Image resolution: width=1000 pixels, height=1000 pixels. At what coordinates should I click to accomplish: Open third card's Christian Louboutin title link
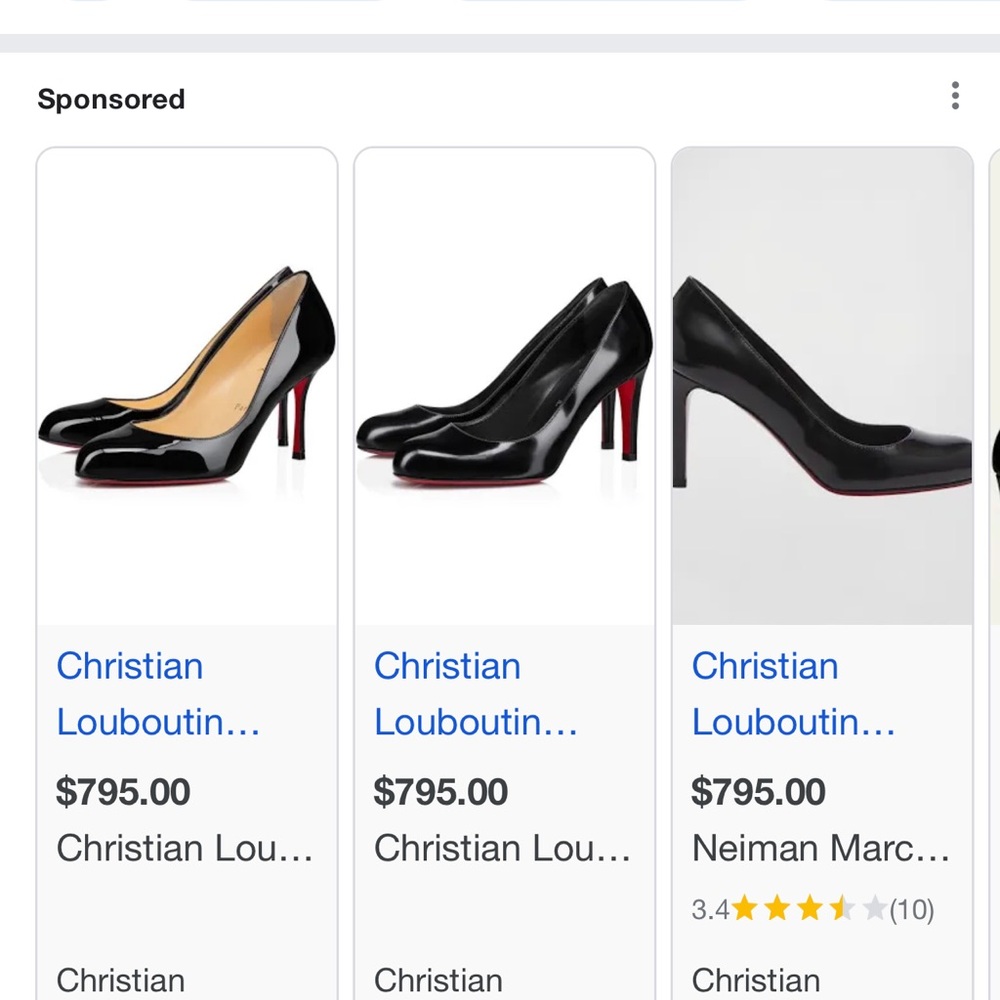coord(794,693)
